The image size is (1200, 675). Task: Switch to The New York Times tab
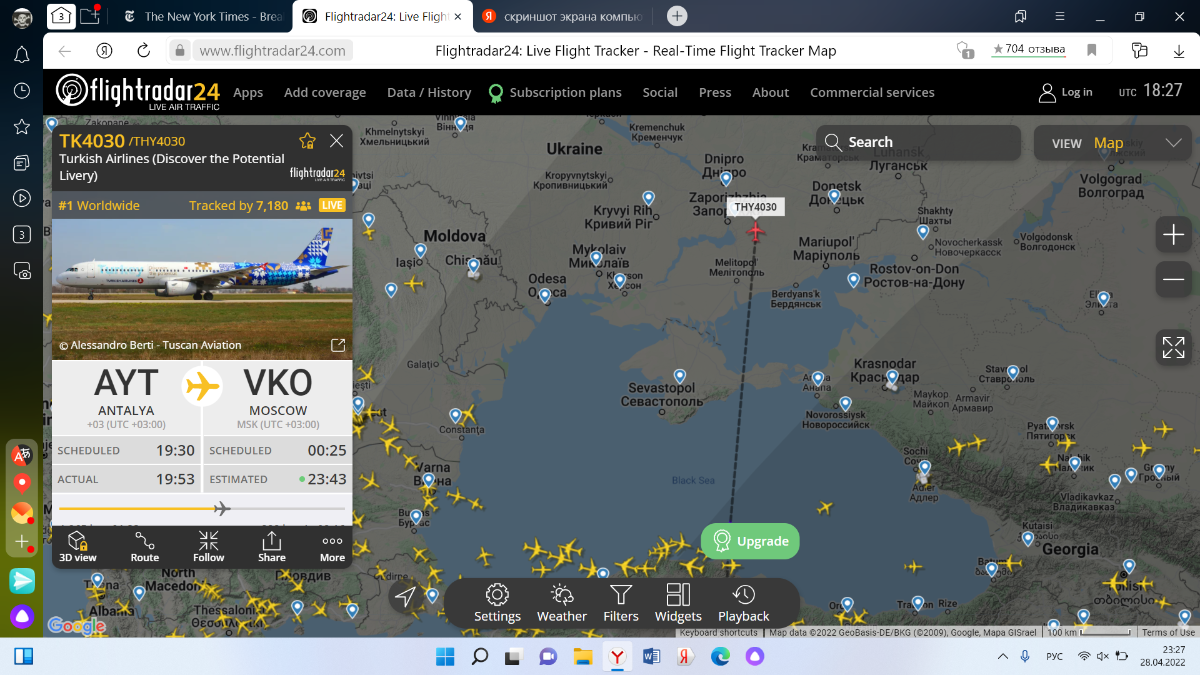pyautogui.click(x=205, y=16)
